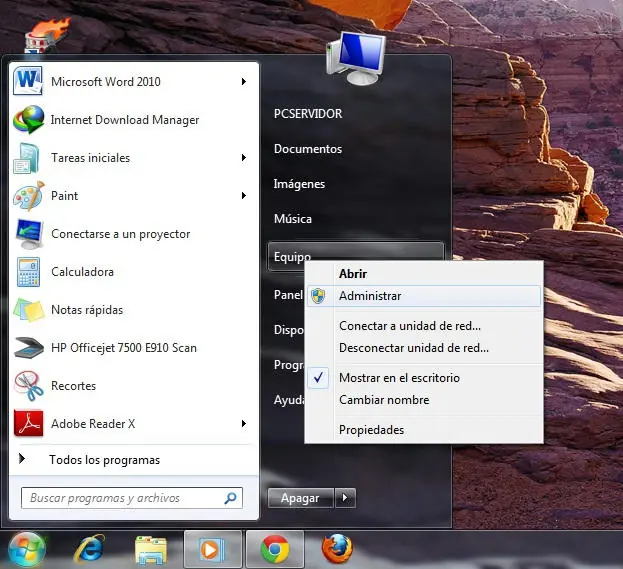The image size is (623, 569).
Task: Select Conectar a unidad de red
Action: [x=409, y=326]
